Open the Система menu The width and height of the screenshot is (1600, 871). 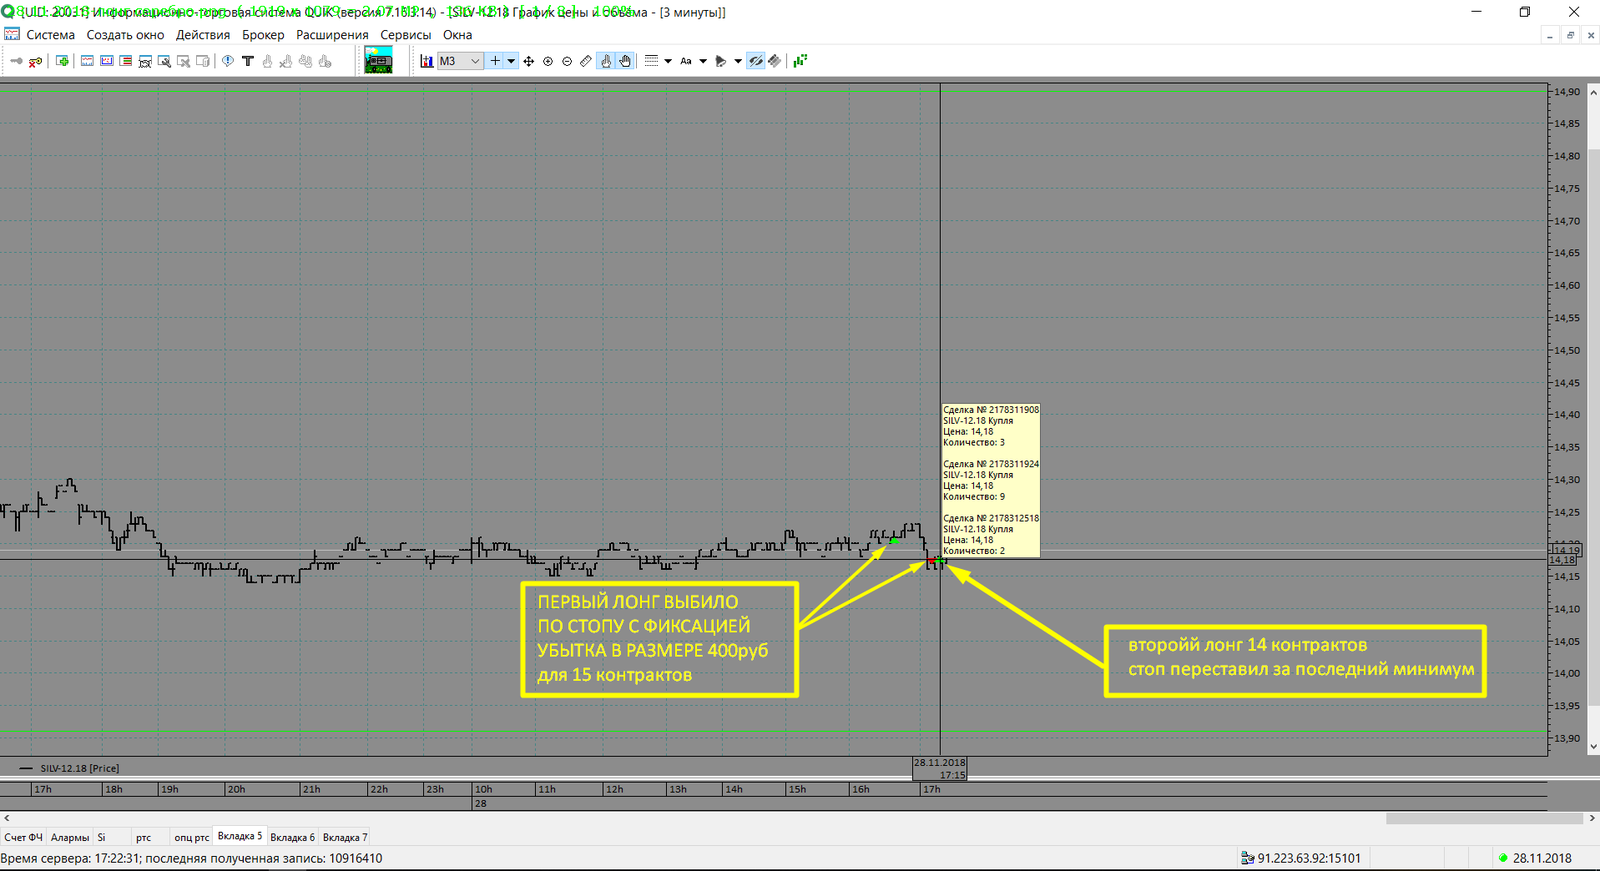click(51, 35)
